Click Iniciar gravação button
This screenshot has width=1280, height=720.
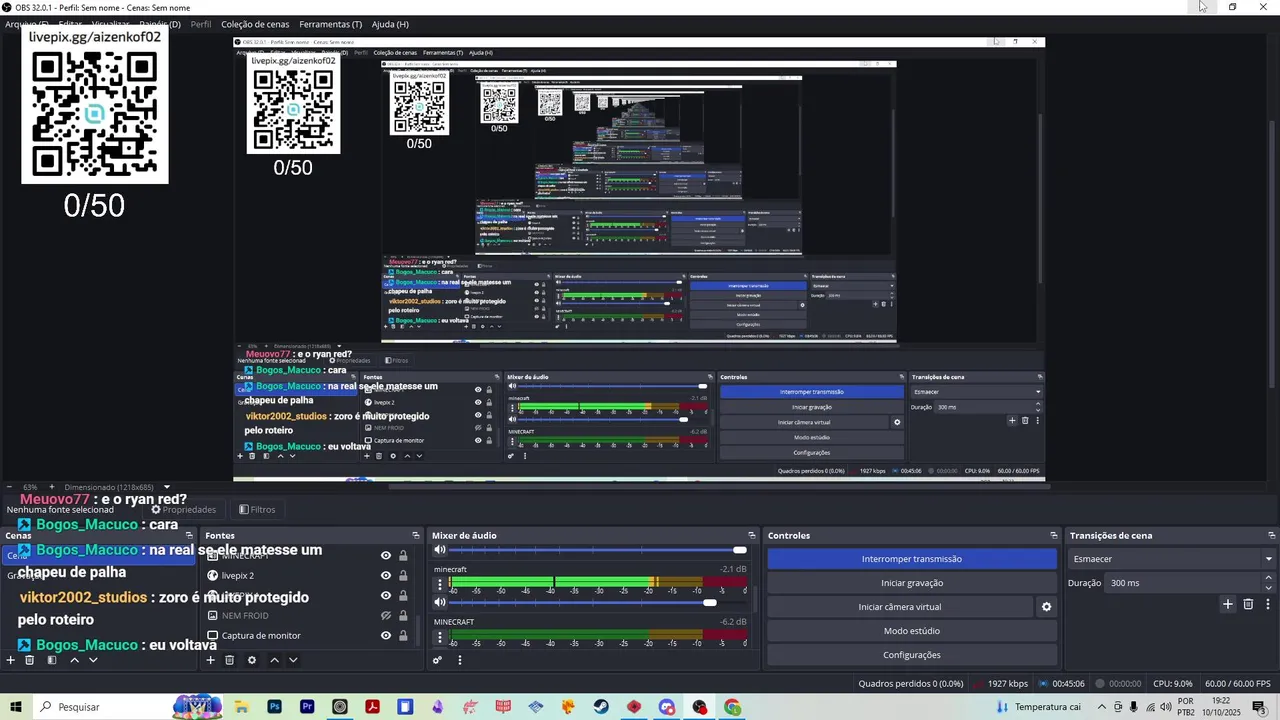[x=912, y=583]
